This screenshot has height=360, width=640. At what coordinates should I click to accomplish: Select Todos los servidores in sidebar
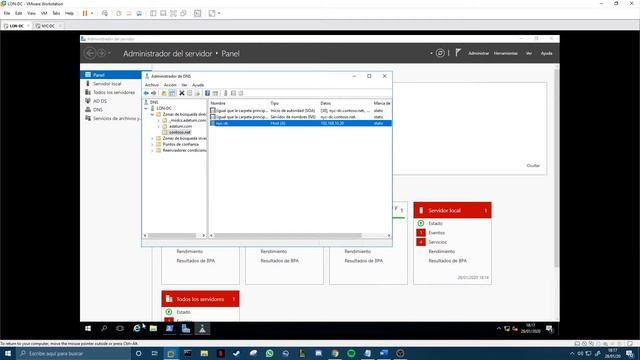coord(114,92)
